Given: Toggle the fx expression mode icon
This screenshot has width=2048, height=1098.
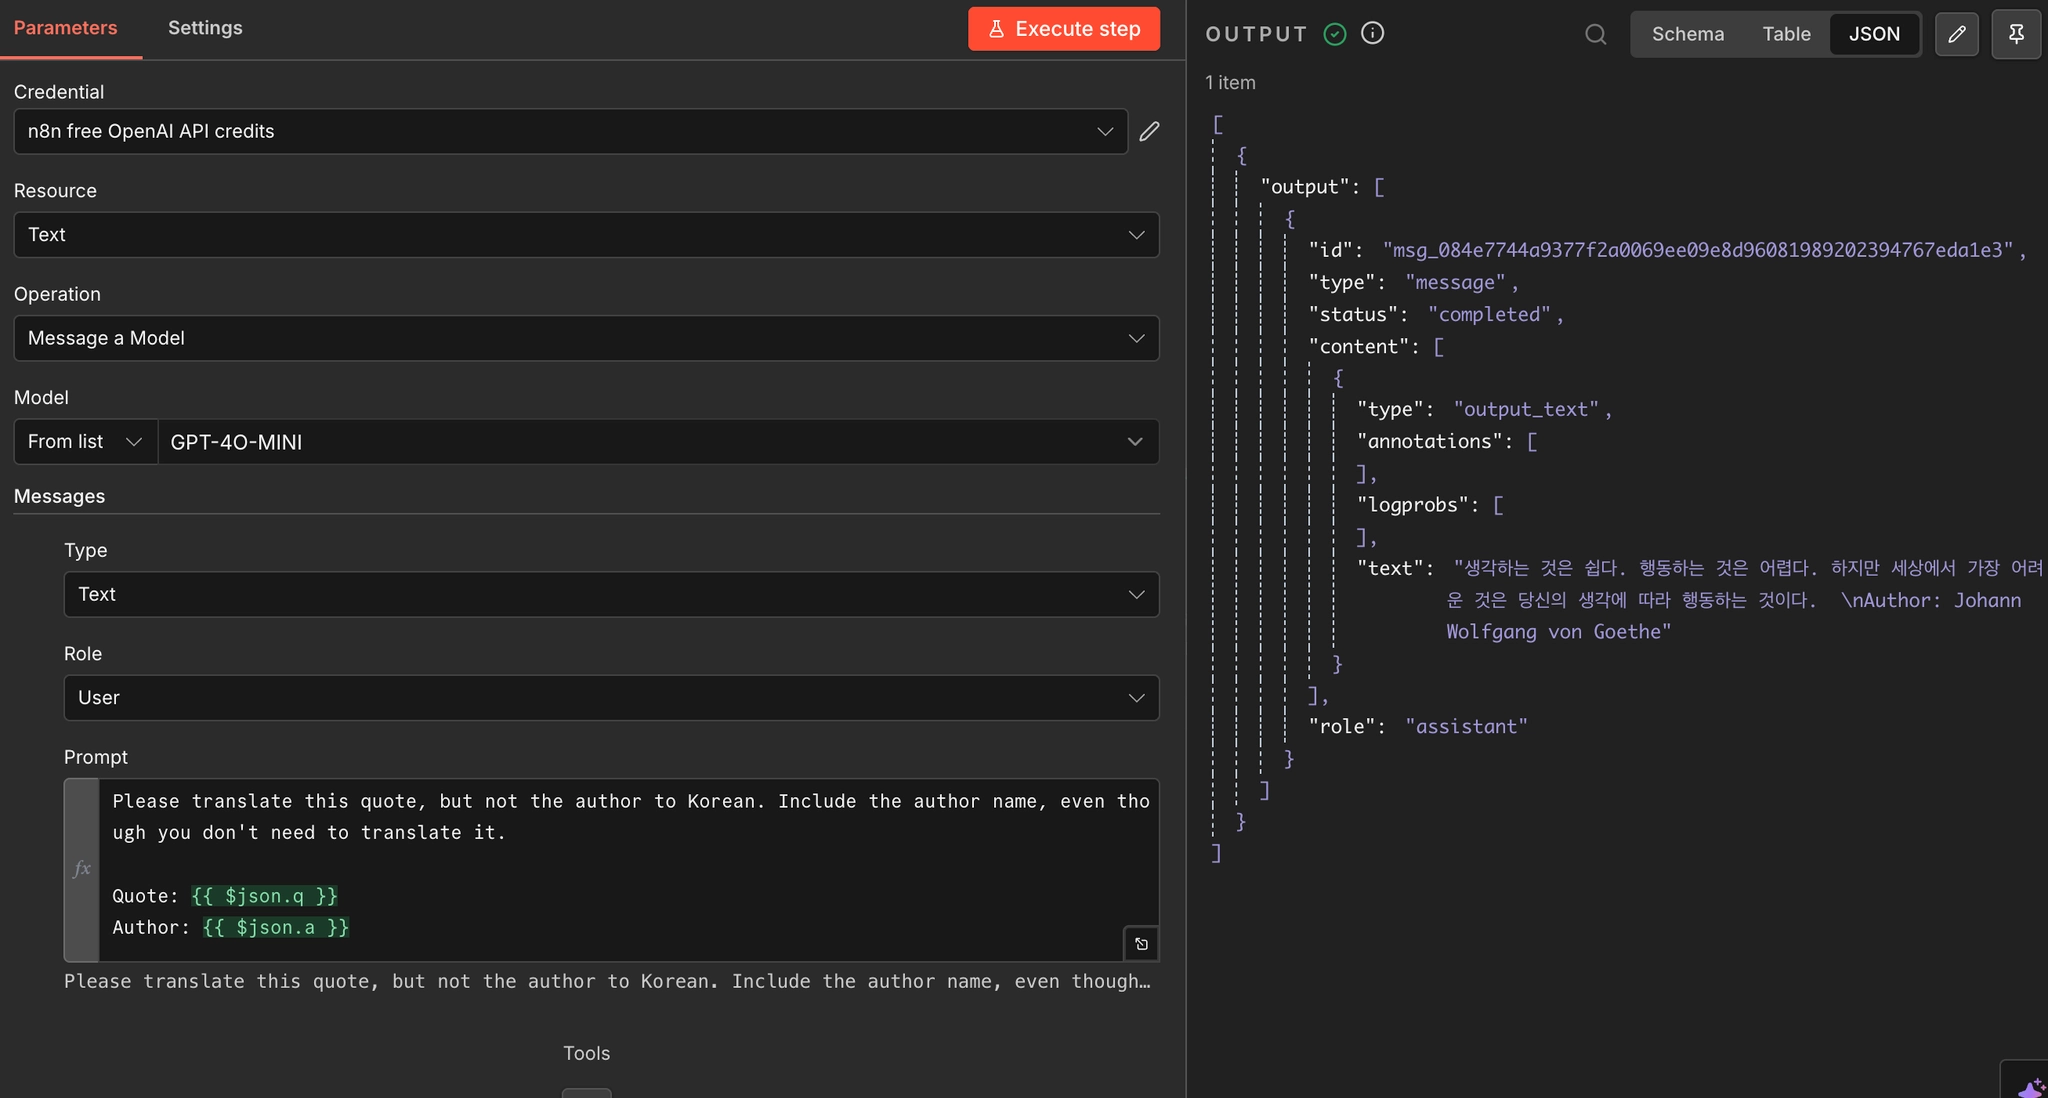Looking at the screenshot, I should [x=82, y=869].
